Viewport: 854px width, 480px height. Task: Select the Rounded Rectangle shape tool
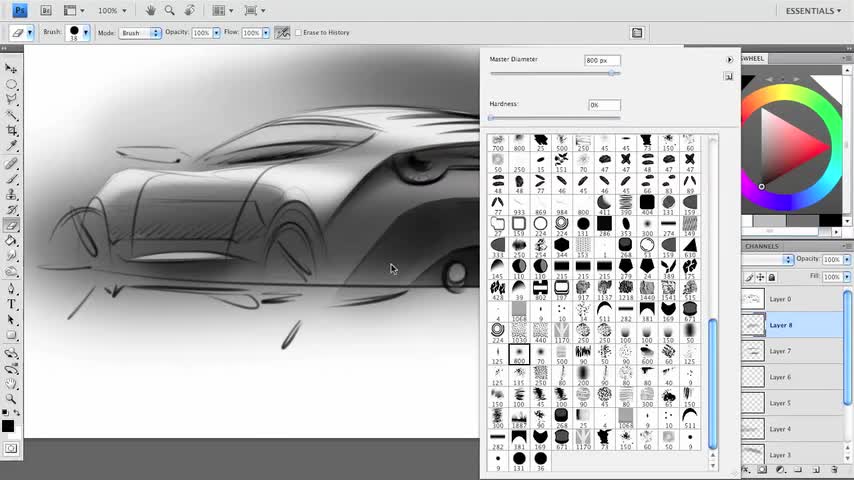(x=11, y=335)
